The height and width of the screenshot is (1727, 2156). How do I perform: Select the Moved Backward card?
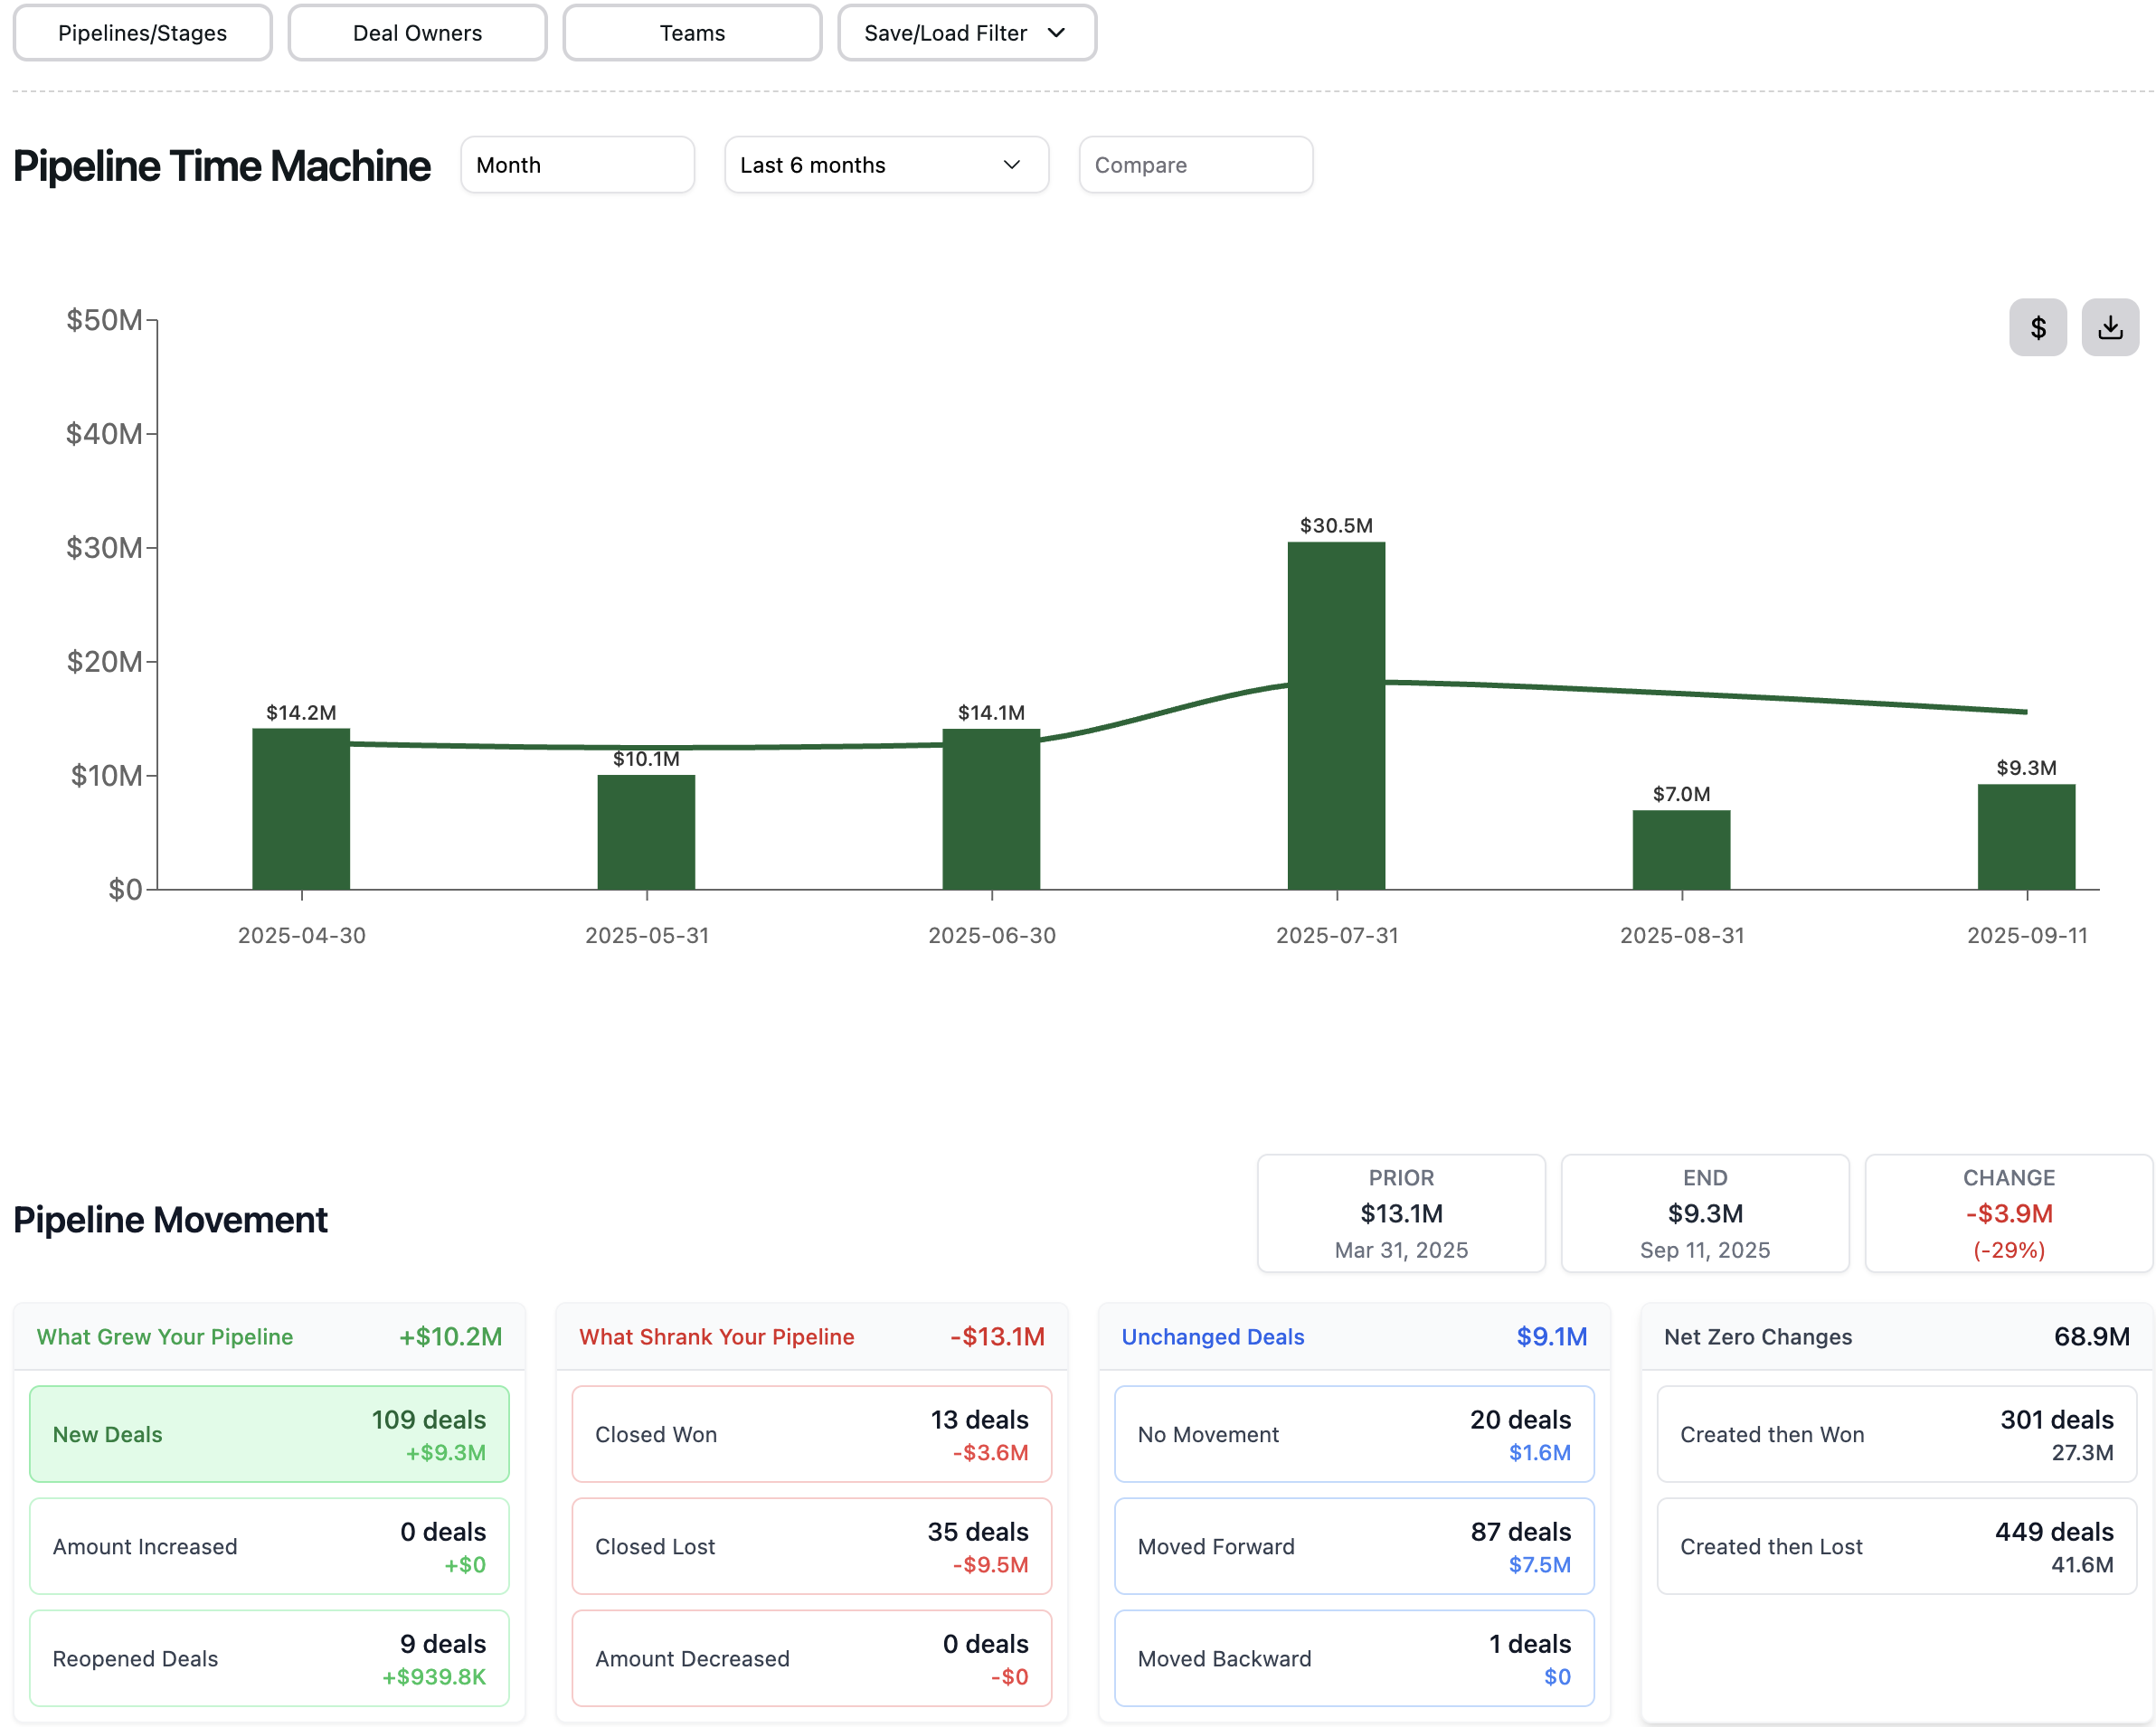(1354, 1658)
